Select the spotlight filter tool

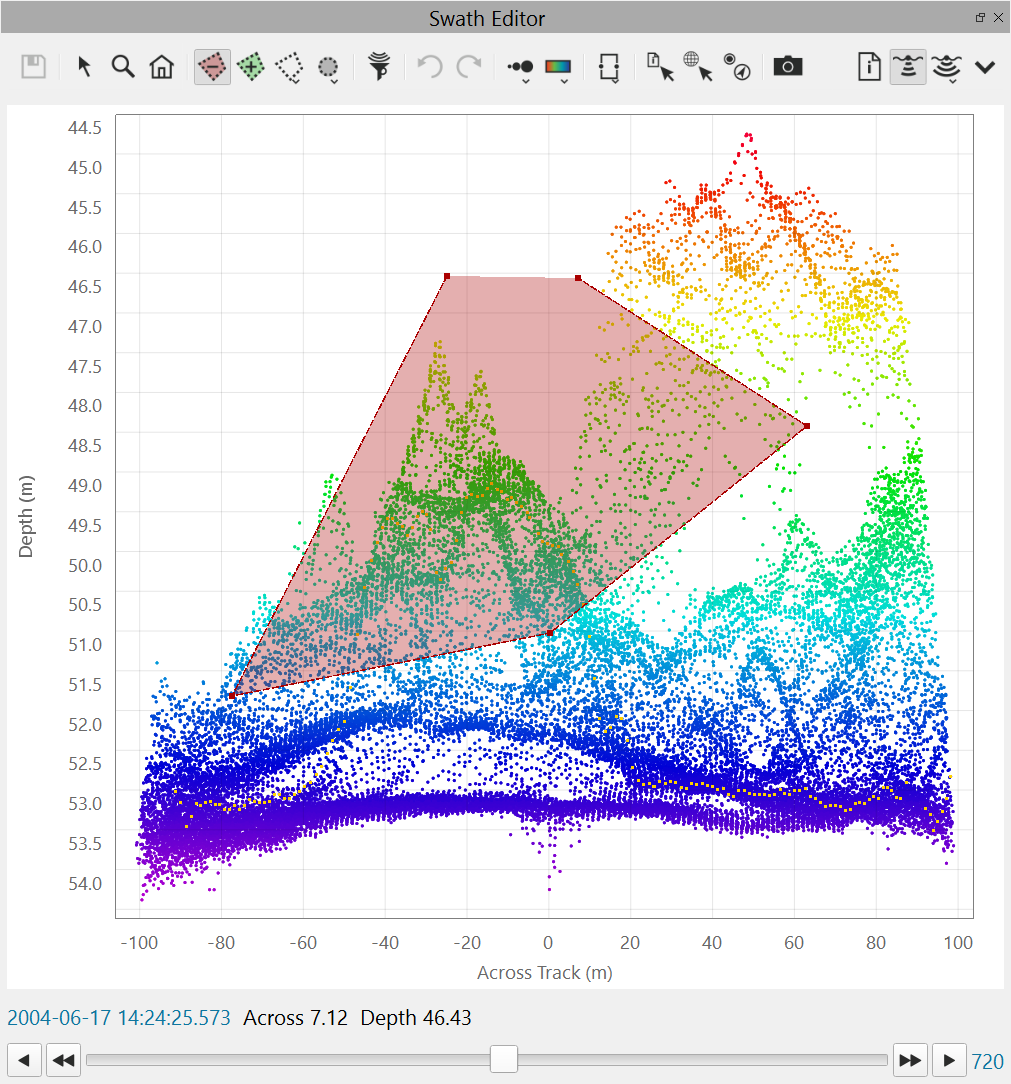379,66
